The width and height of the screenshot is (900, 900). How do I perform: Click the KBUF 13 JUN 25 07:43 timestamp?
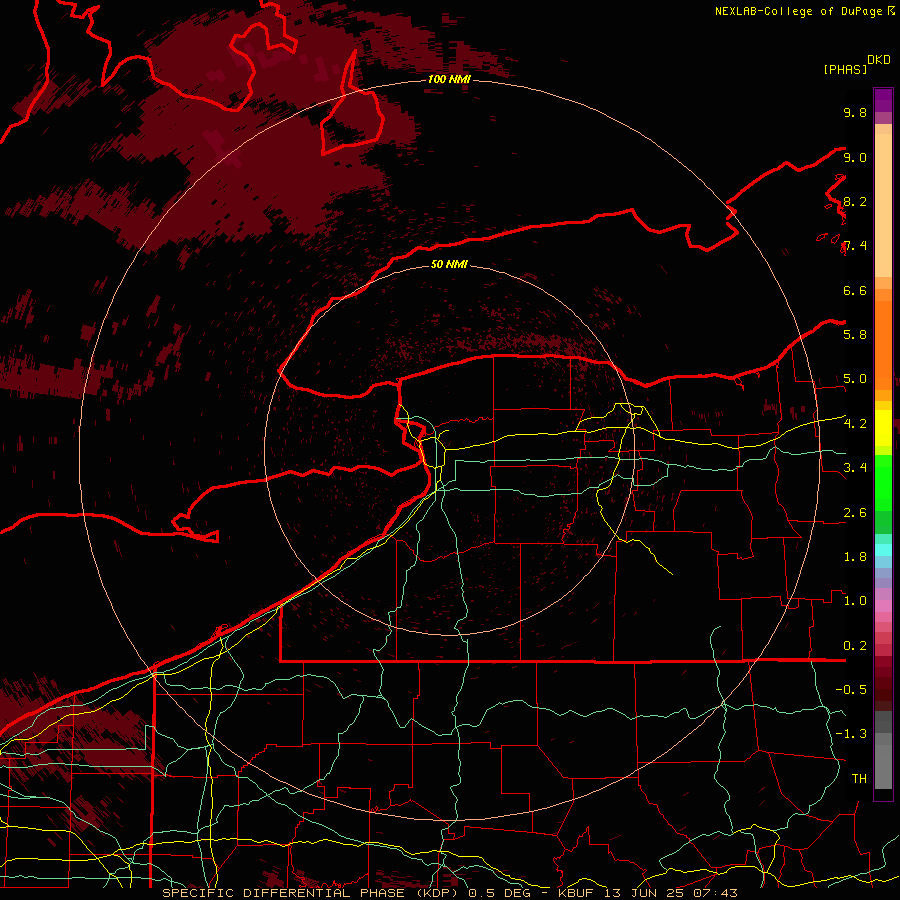tap(647, 893)
